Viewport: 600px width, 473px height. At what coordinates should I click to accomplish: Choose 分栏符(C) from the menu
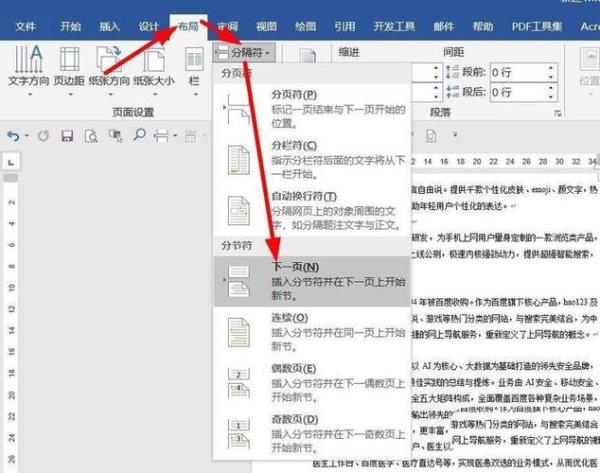[312, 160]
